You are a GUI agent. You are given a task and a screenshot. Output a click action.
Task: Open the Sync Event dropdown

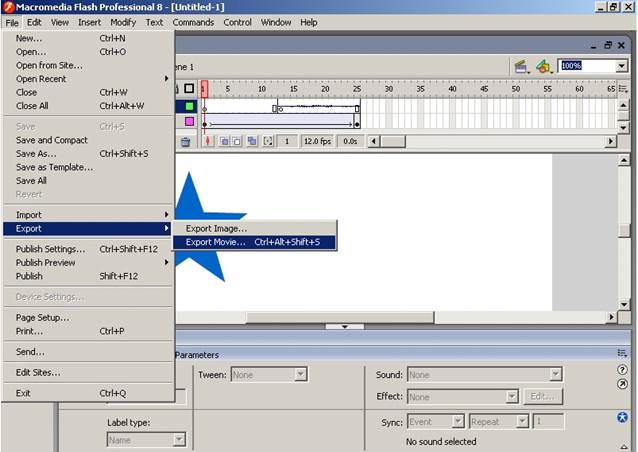click(458, 421)
